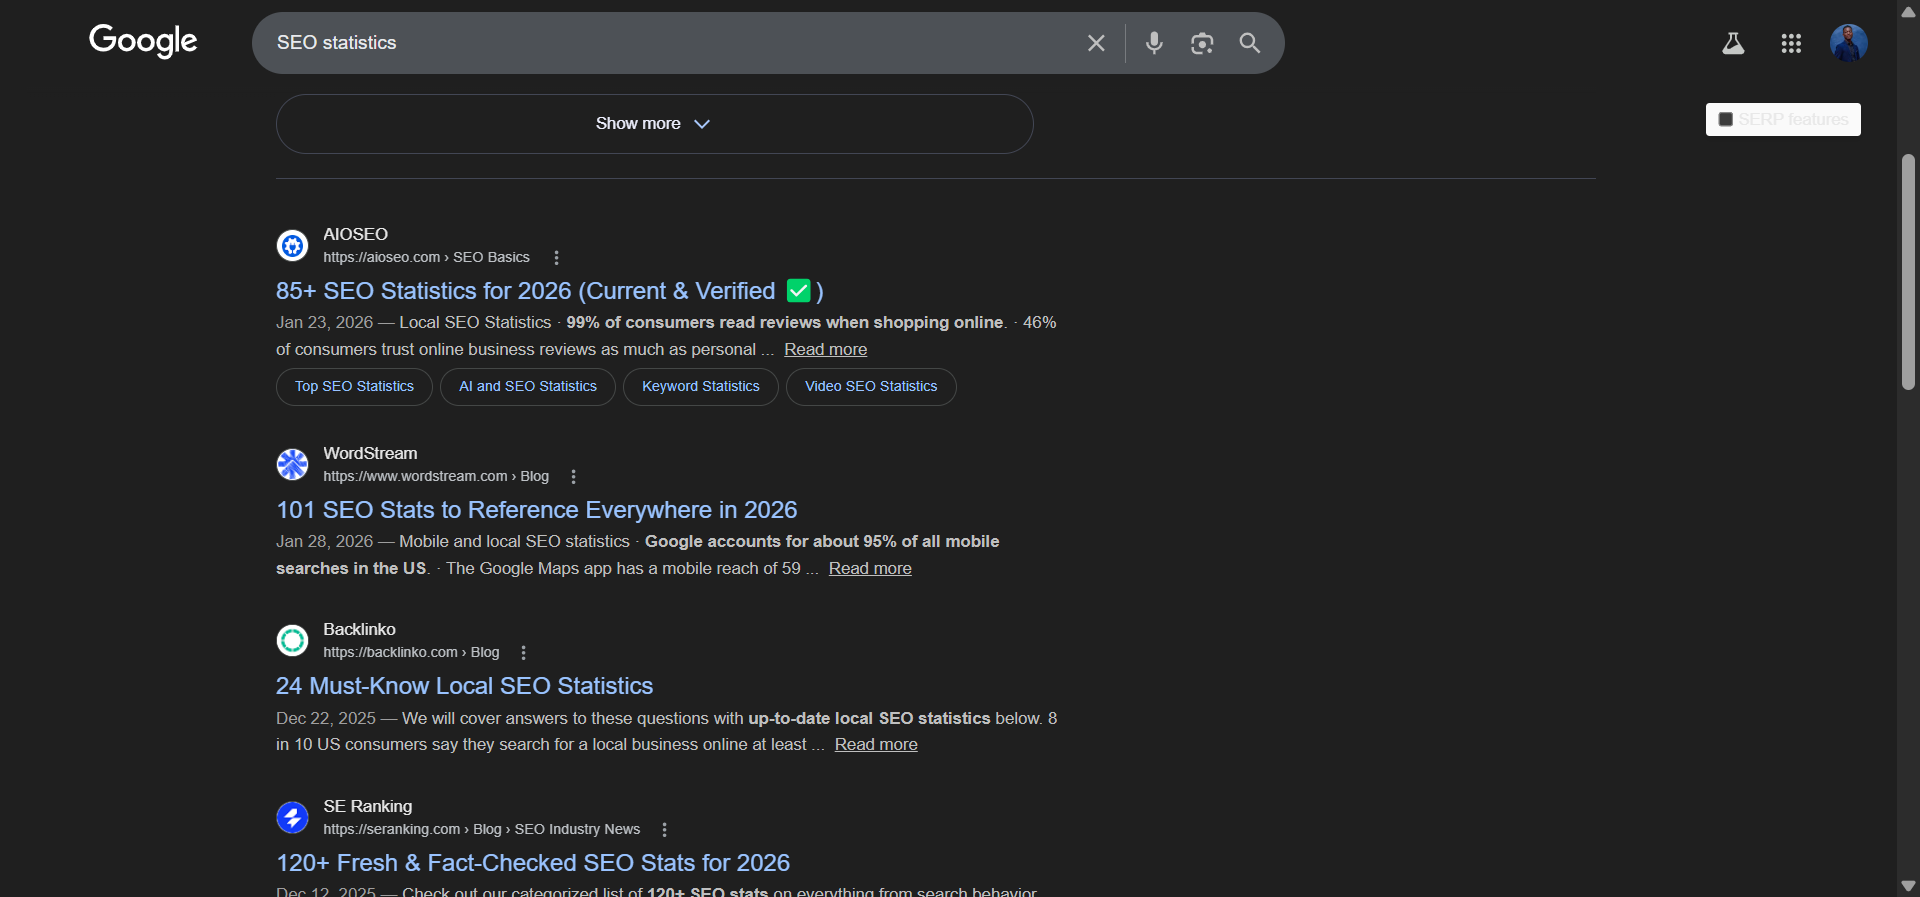Start a voice search with microphone
This screenshot has height=897, width=1920.
pyautogui.click(x=1154, y=43)
